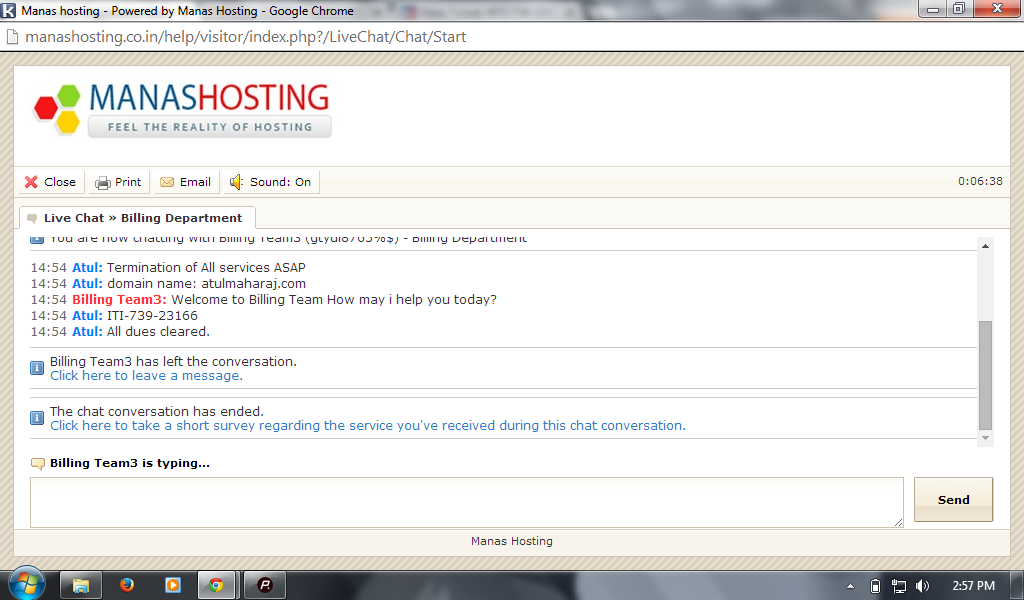Image resolution: width=1024 pixels, height=600 pixels.
Task: Click the Show desktop button
Action: (x=1019, y=585)
